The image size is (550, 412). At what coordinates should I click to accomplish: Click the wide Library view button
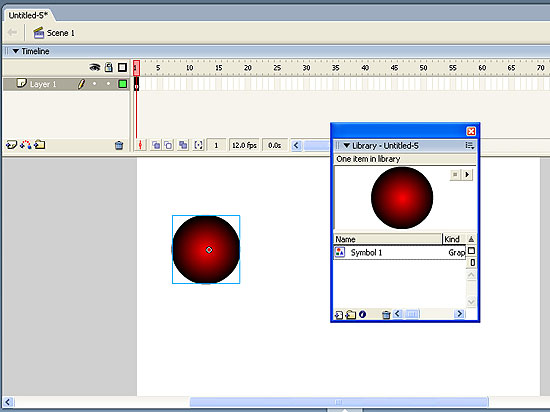(x=471, y=251)
